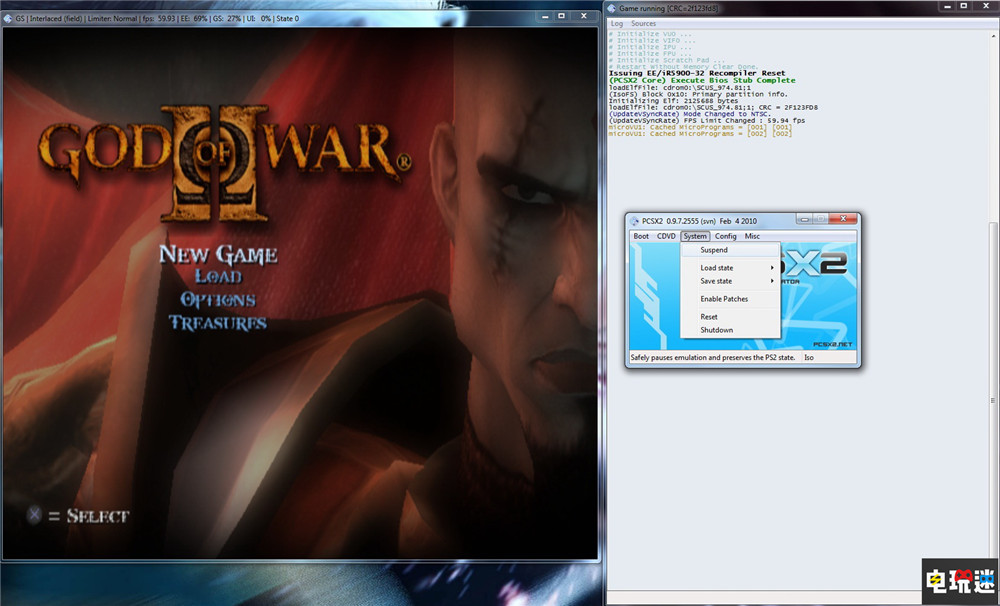The height and width of the screenshot is (606, 1000).
Task: Click the PCSX2.NET logo in the emulator window
Action: pos(831,342)
